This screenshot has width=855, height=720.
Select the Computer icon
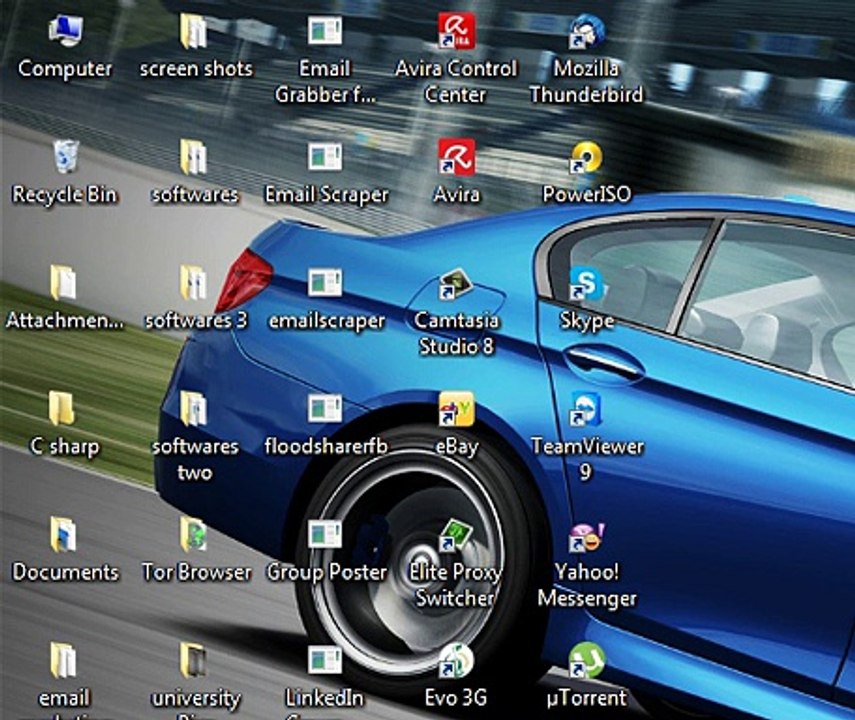point(65,32)
